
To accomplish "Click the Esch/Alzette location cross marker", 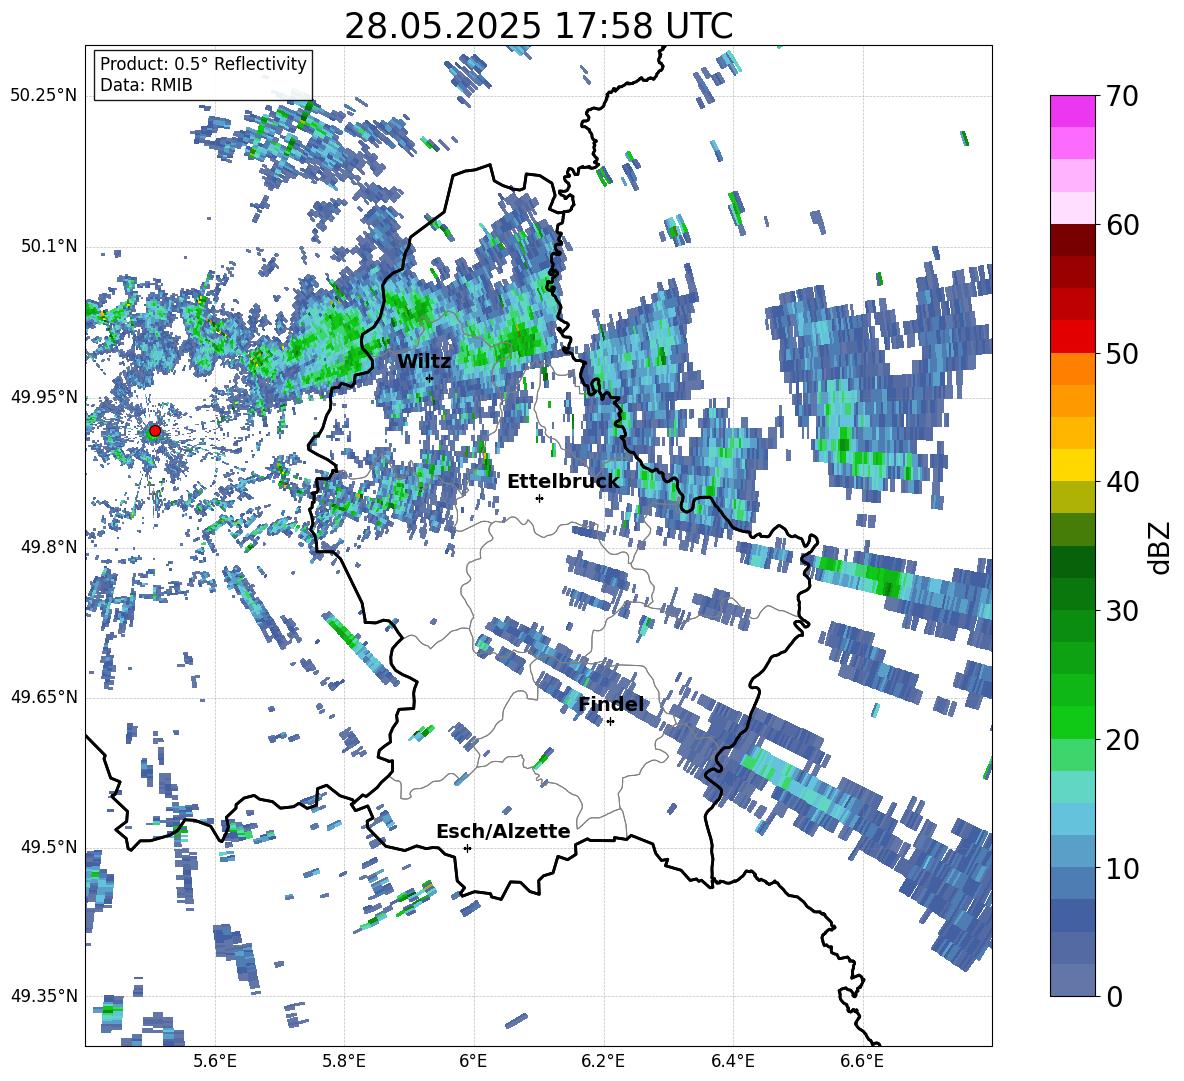I will coord(467,848).
